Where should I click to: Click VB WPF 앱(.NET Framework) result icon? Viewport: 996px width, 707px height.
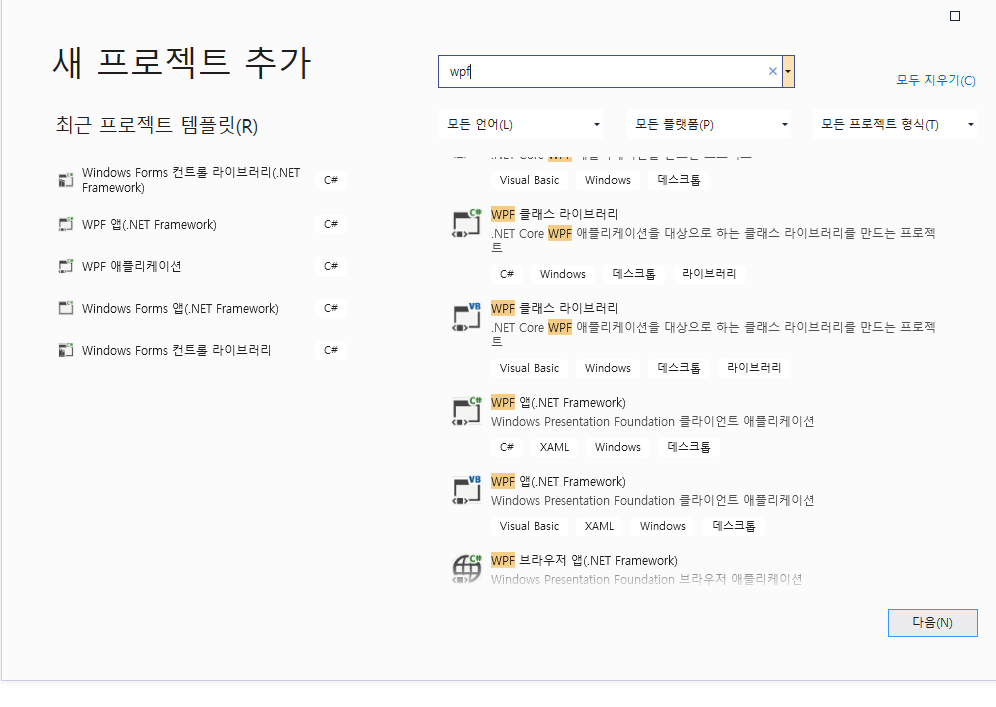pos(466,490)
